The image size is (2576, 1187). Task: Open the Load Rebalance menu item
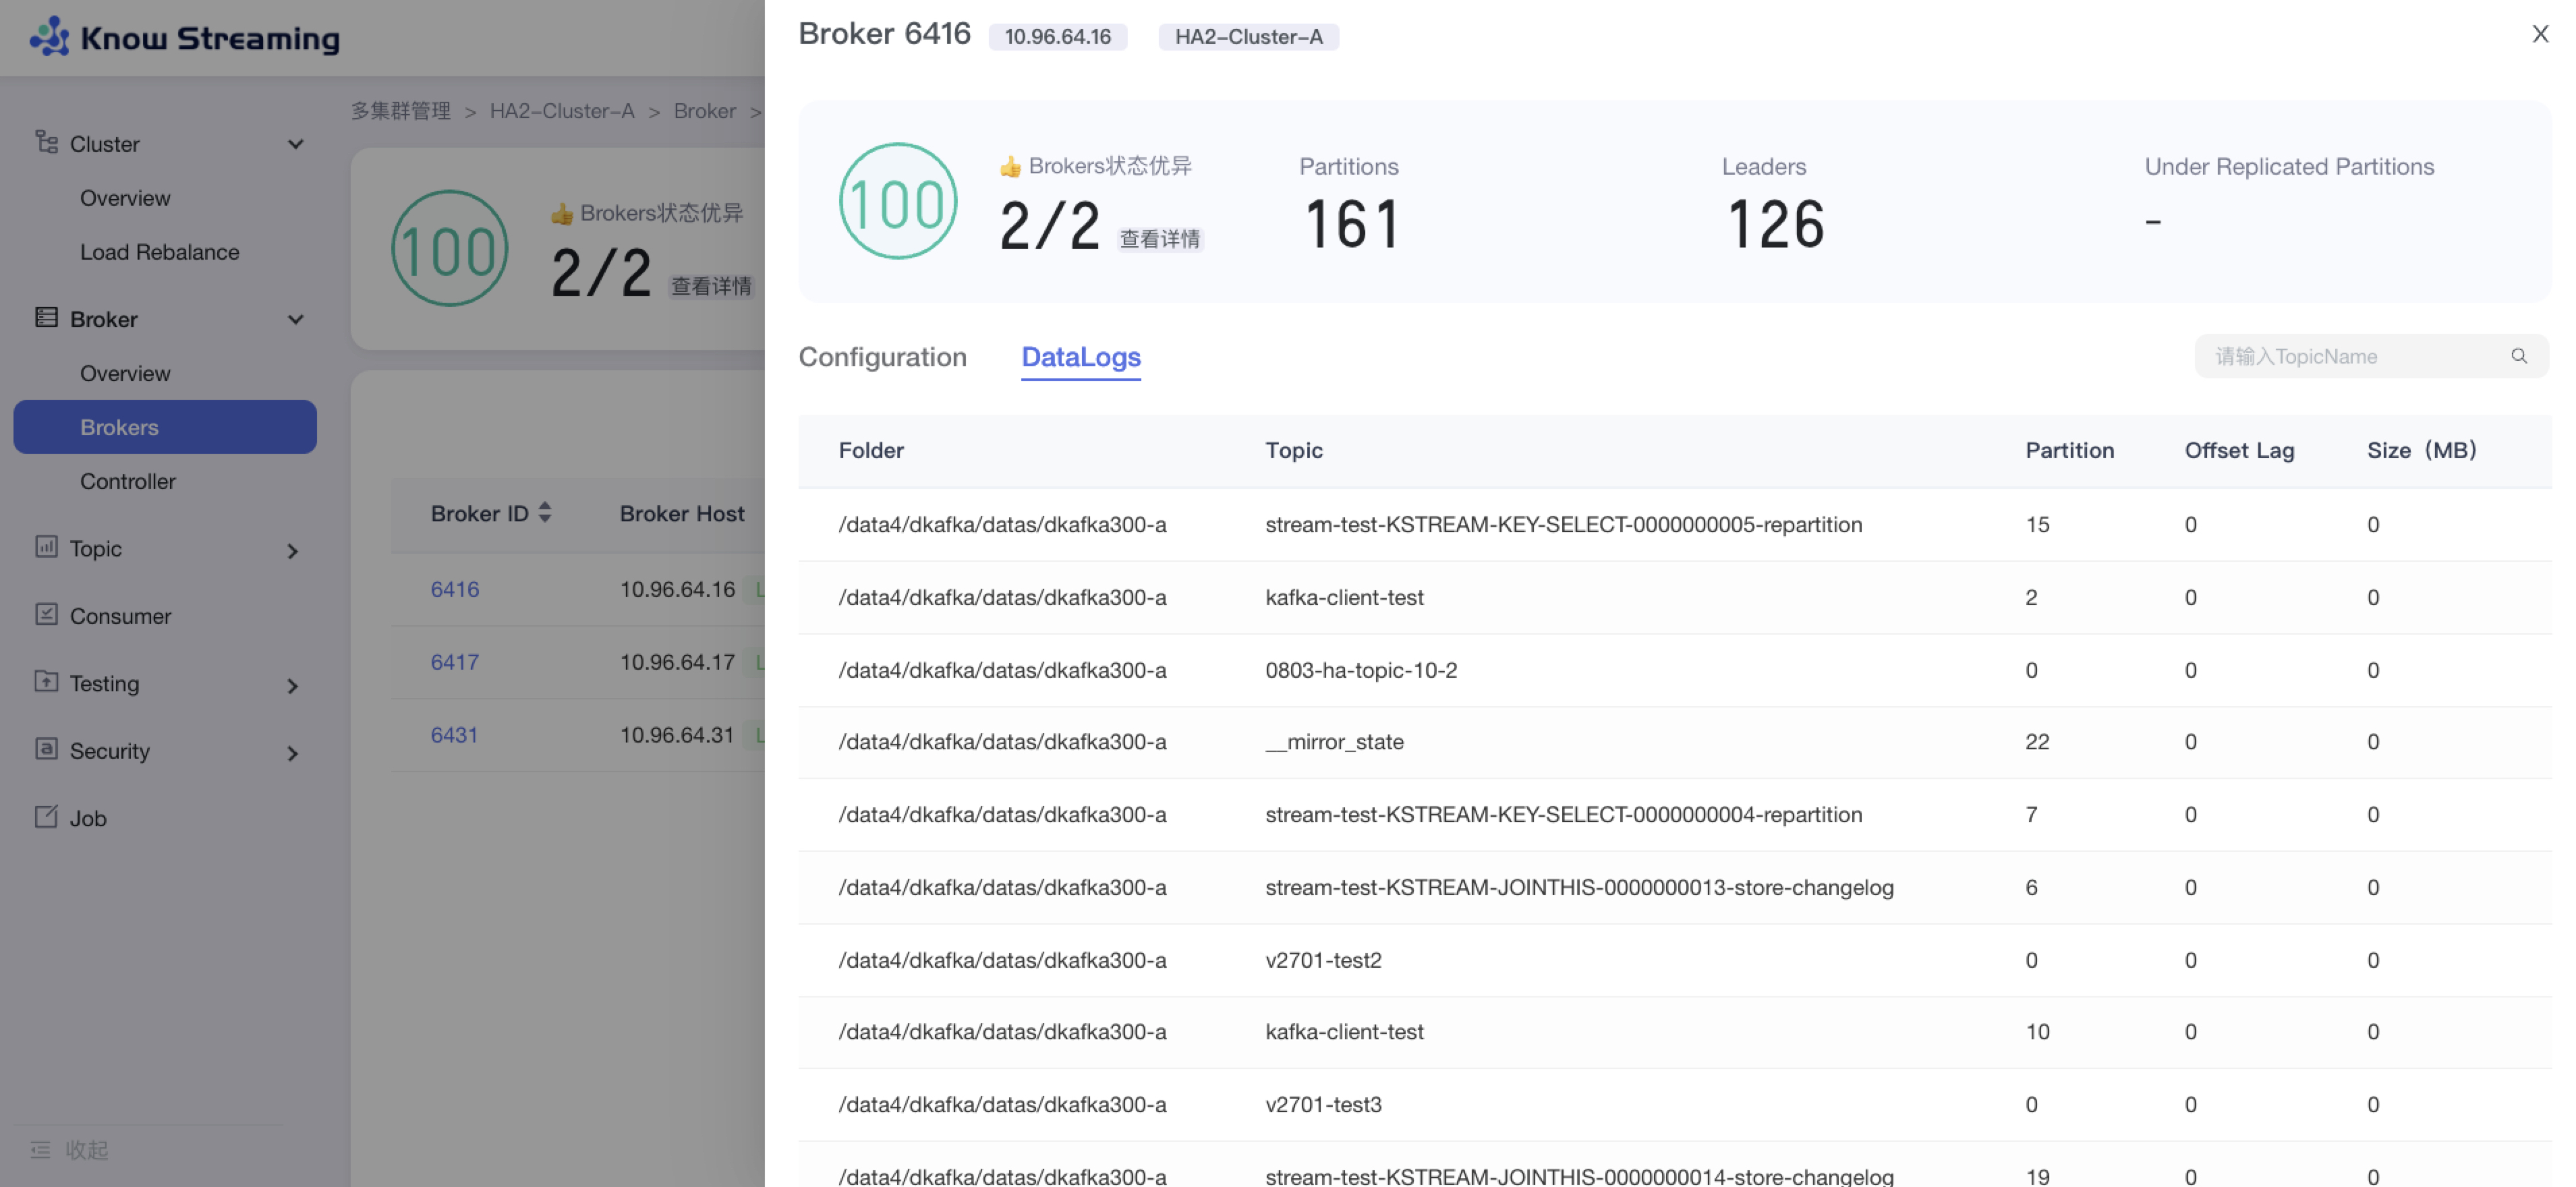coord(159,252)
